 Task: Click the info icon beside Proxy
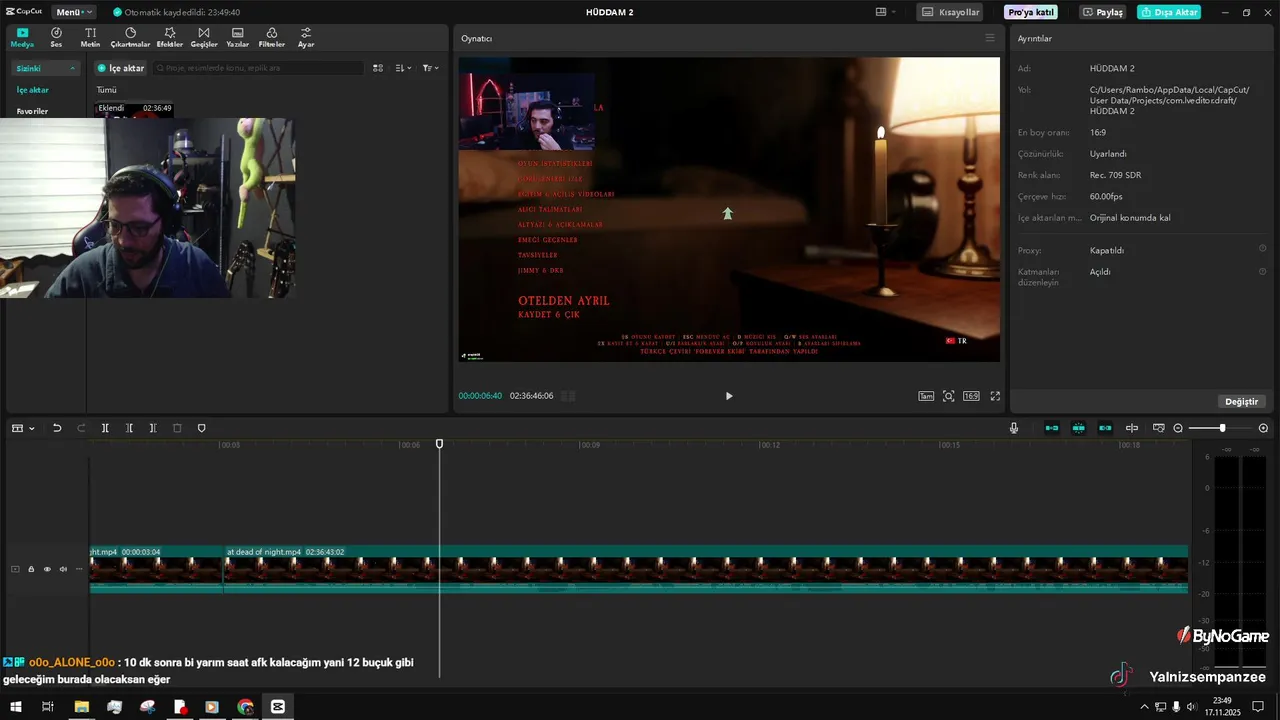[x=1262, y=249]
